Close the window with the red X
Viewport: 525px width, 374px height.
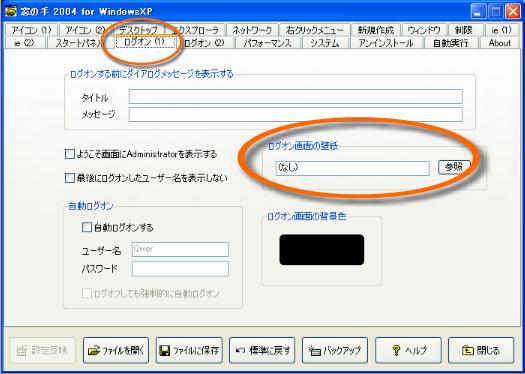point(513,12)
